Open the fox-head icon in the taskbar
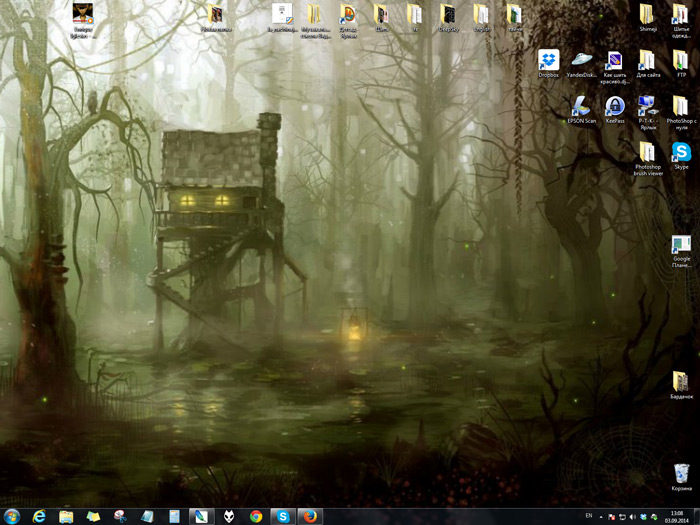 229,517
